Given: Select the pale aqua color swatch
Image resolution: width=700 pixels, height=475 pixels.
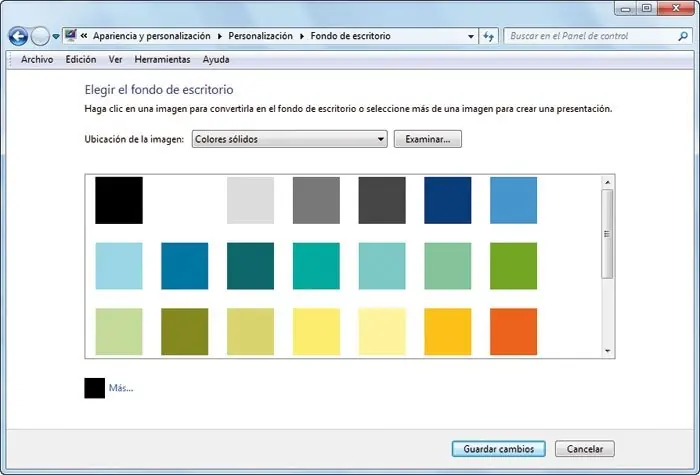Looking at the screenshot, I should (x=382, y=266).
